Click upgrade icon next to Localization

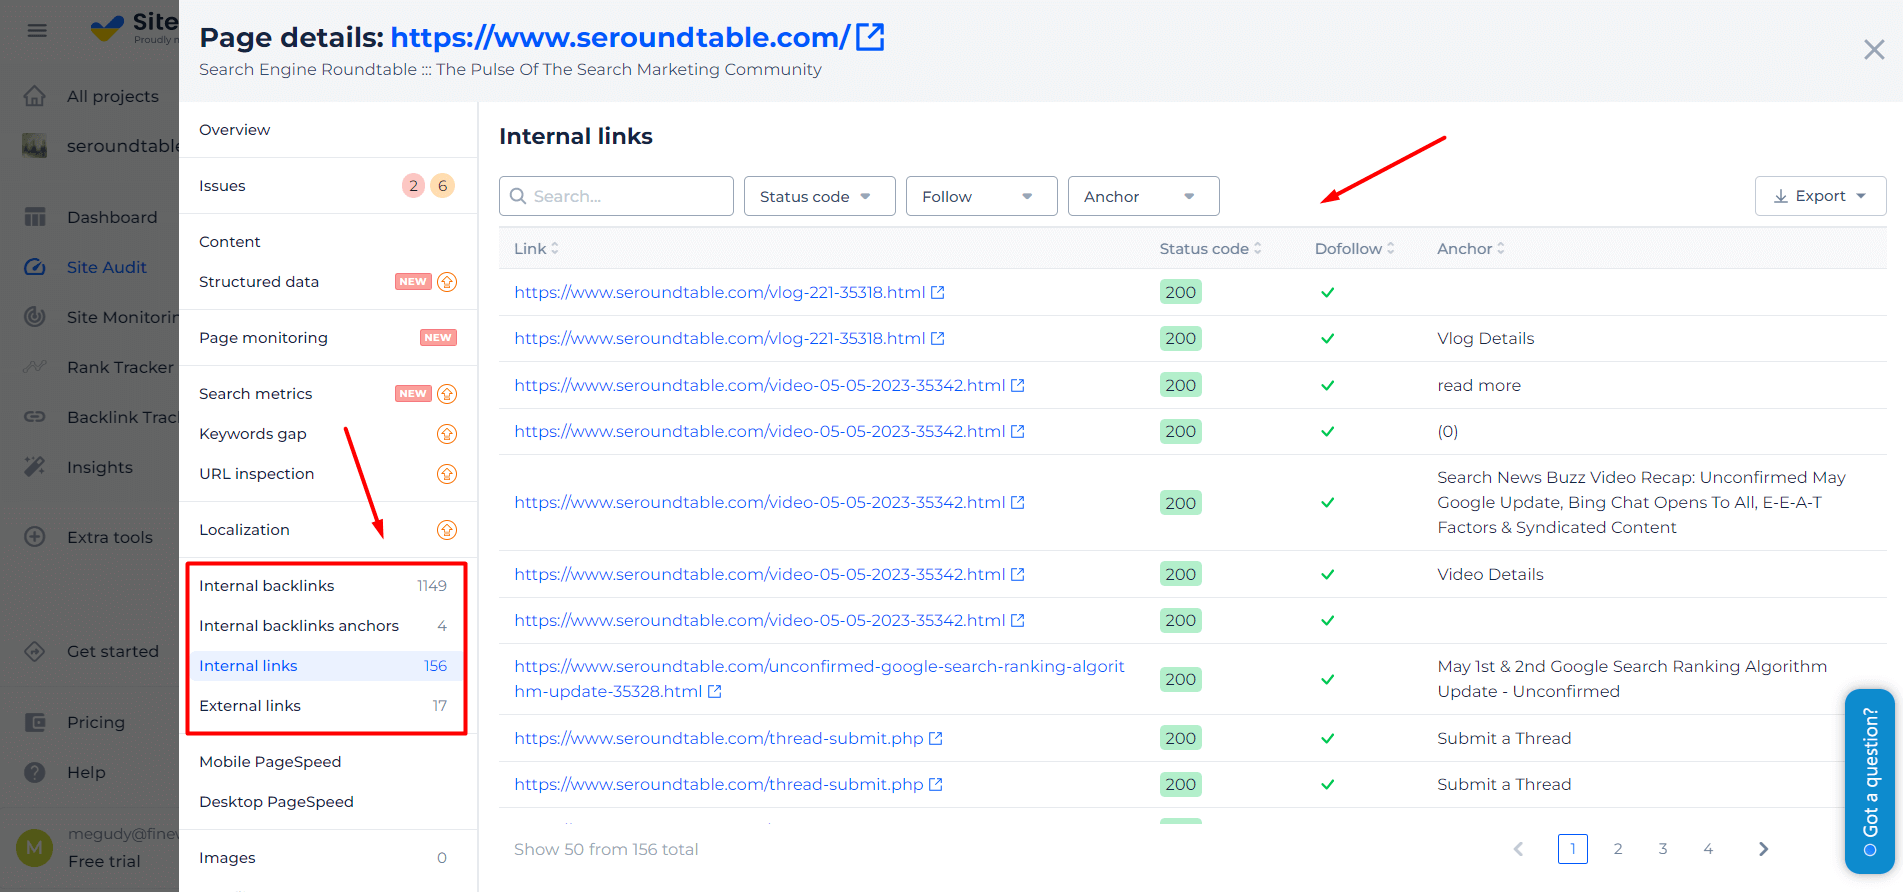tap(447, 530)
